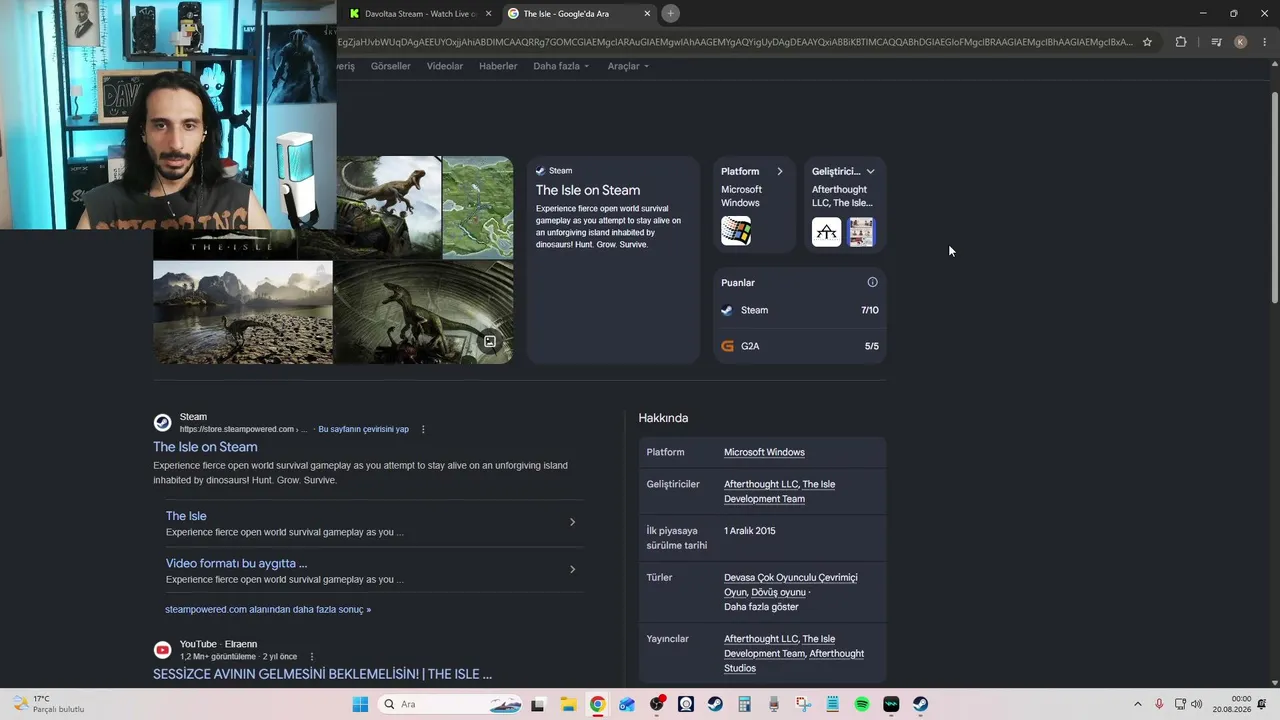Open the notification bell in the tray
The width and height of the screenshot is (1280, 720).
[1262, 704]
